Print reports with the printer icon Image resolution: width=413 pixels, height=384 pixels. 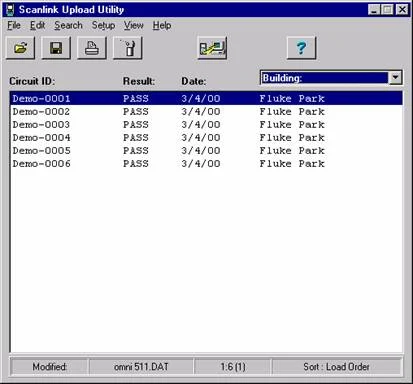(92, 48)
